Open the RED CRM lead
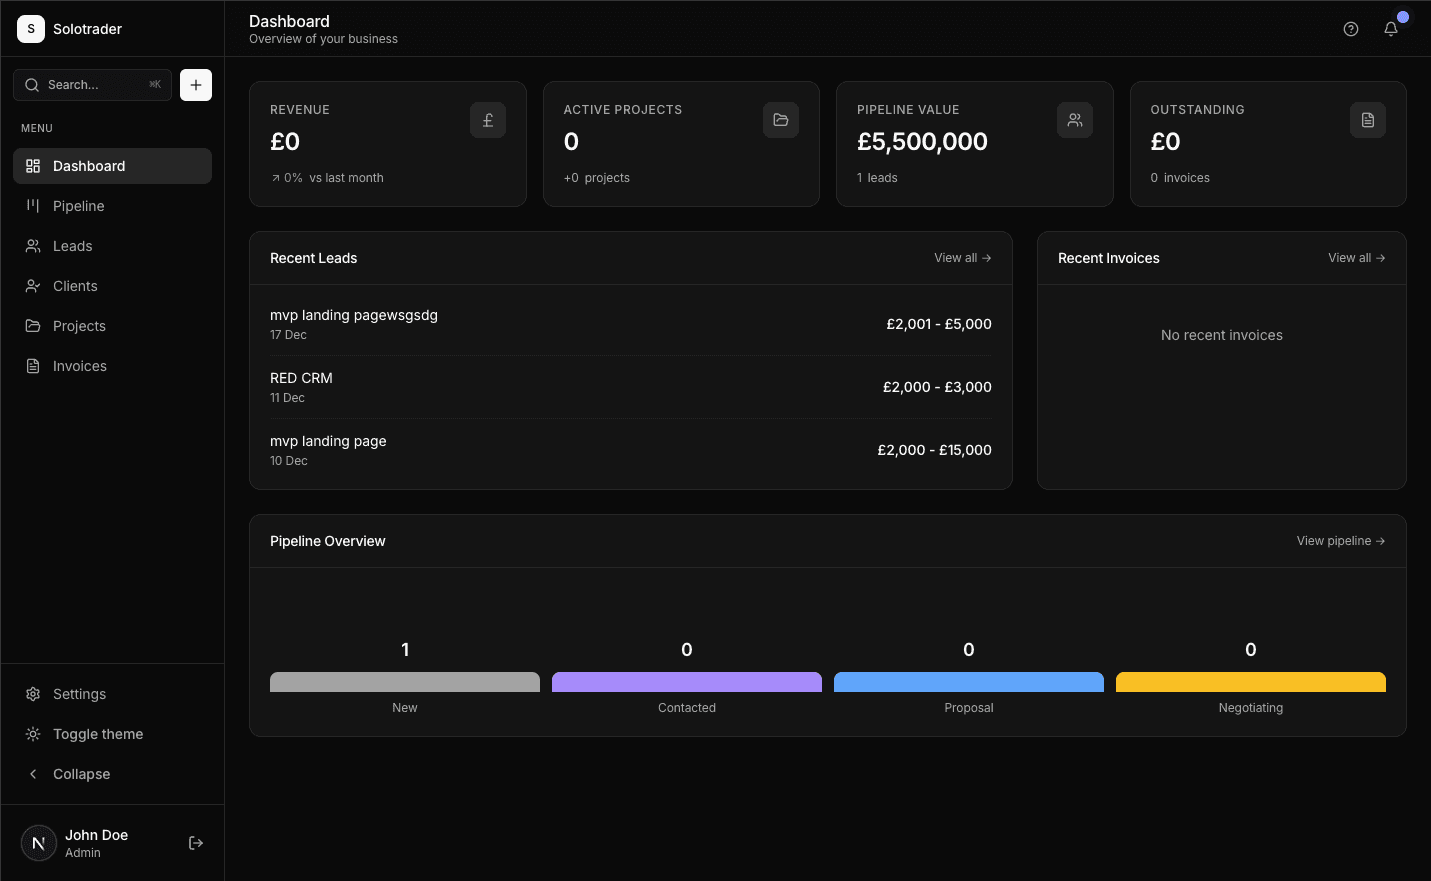Image resolution: width=1431 pixels, height=881 pixels. point(301,378)
